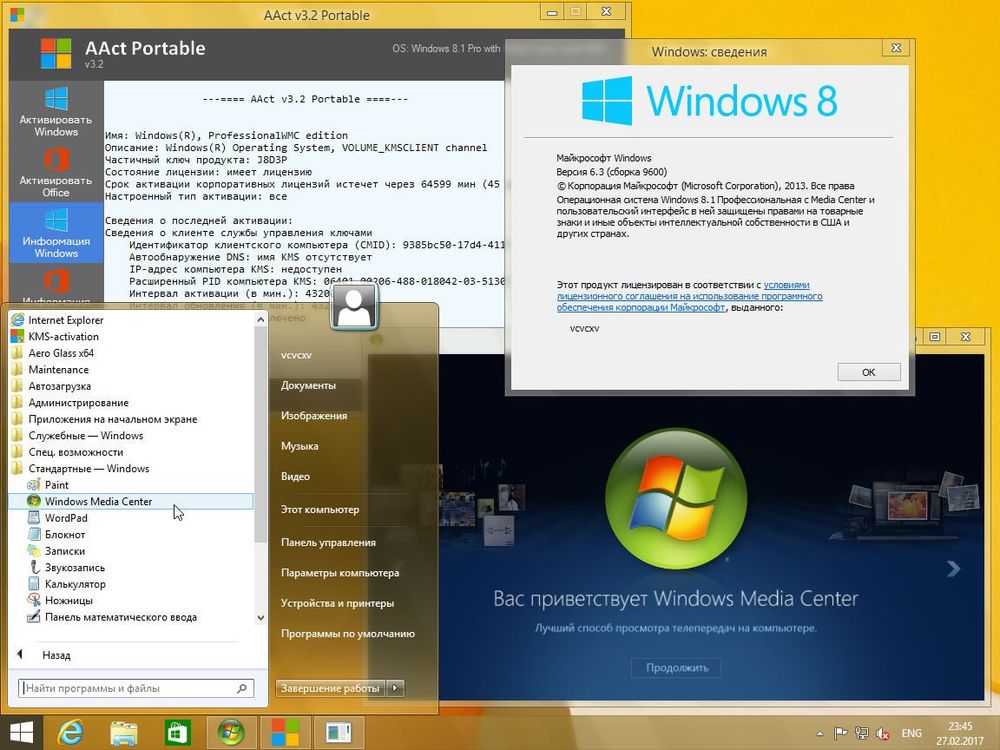Open the license agreement terms link
This screenshot has width=1000, height=750.
[x=689, y=296]
